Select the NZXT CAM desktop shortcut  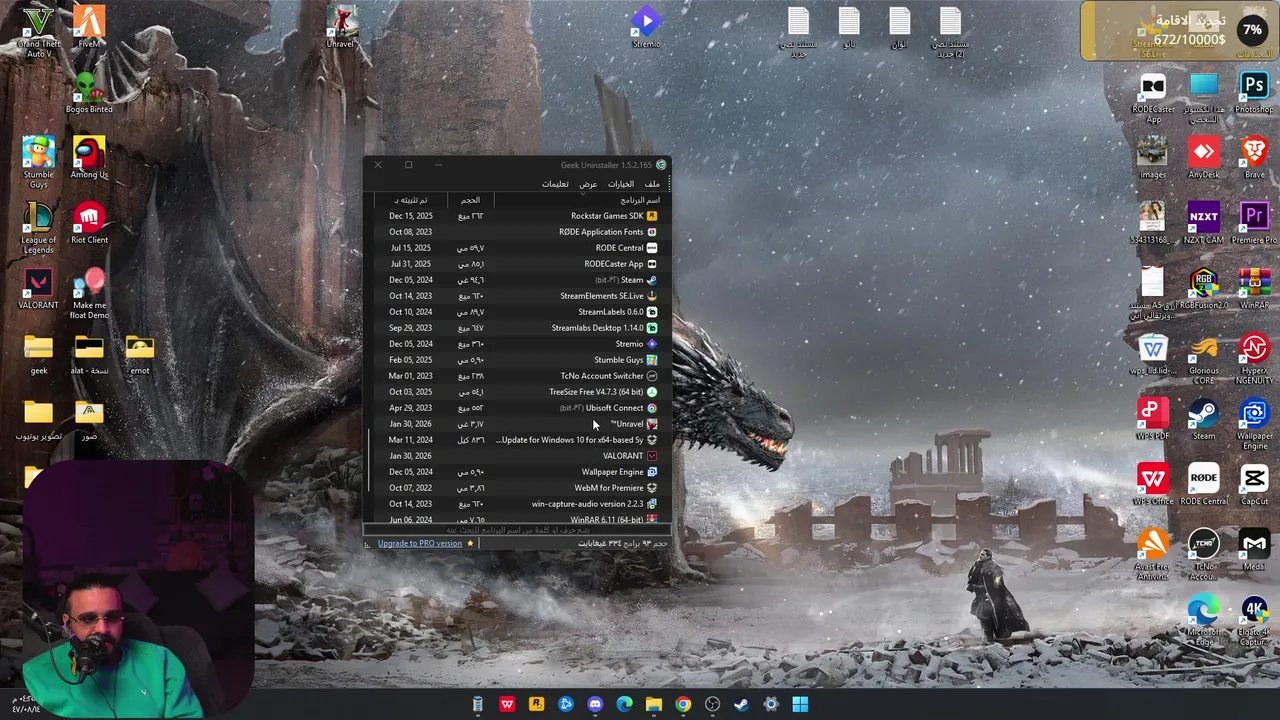[1204, 223]
